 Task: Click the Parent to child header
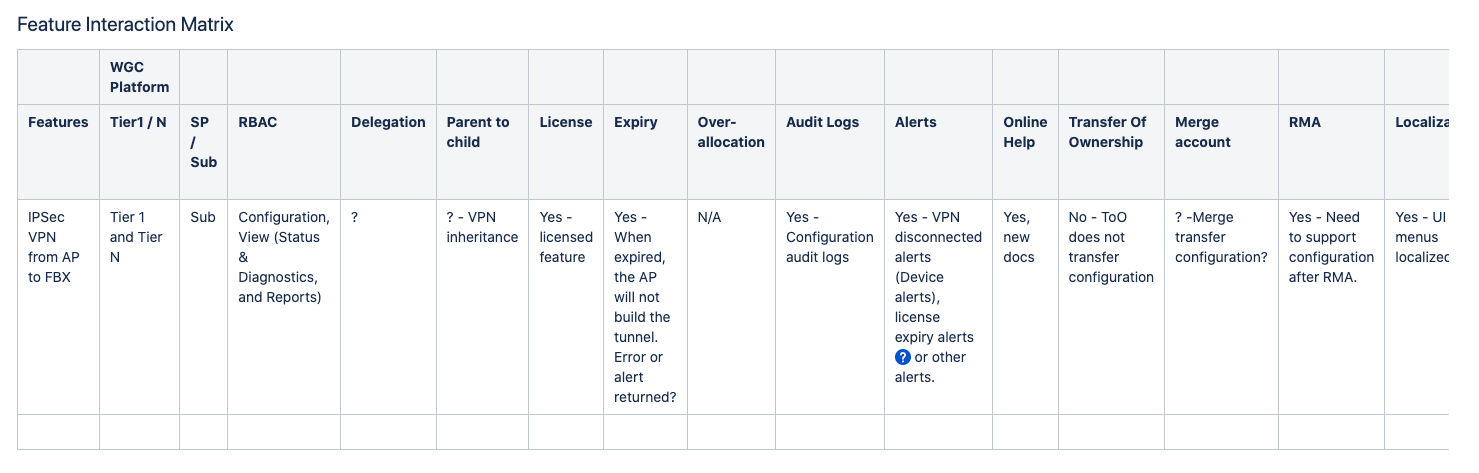coord(478,132)
